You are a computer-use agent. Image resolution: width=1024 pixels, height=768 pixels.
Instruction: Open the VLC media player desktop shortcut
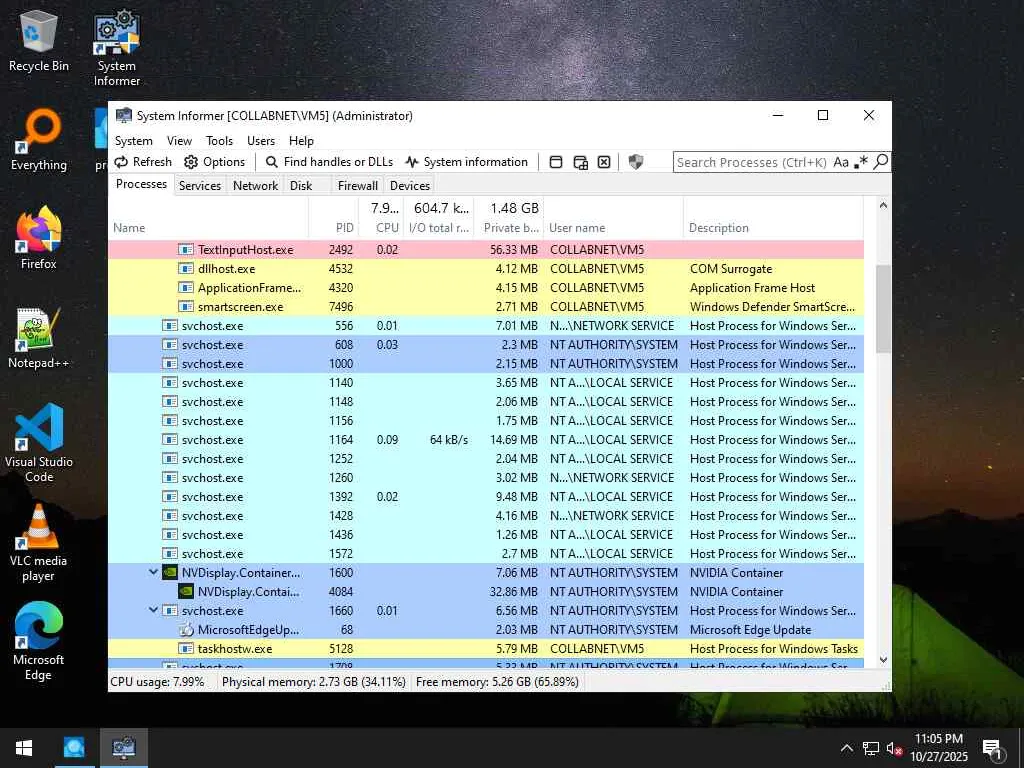pyautogui.click(x=39, y=543)
